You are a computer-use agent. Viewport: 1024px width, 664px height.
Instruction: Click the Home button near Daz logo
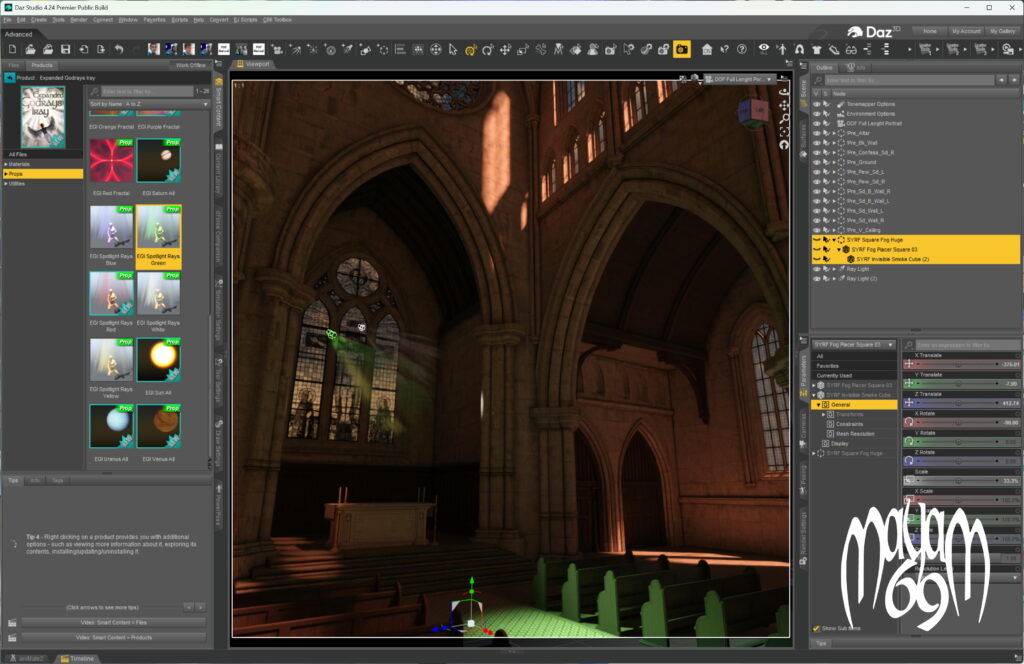click(930, 31)
